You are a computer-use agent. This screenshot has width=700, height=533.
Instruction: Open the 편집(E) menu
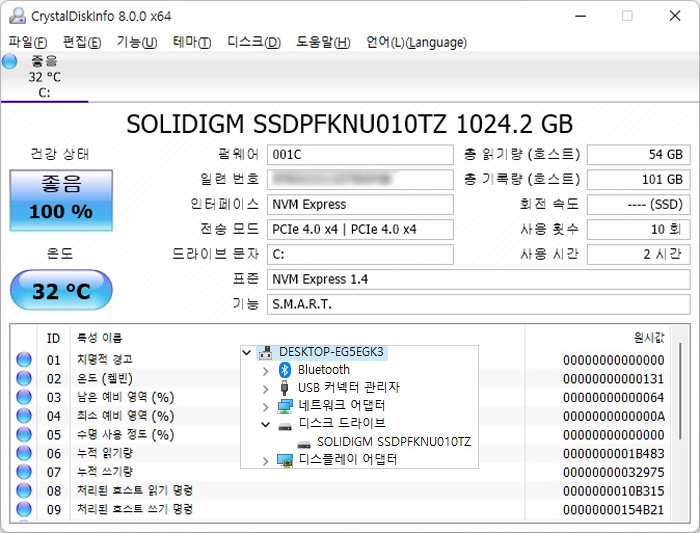tap(82, 42)
